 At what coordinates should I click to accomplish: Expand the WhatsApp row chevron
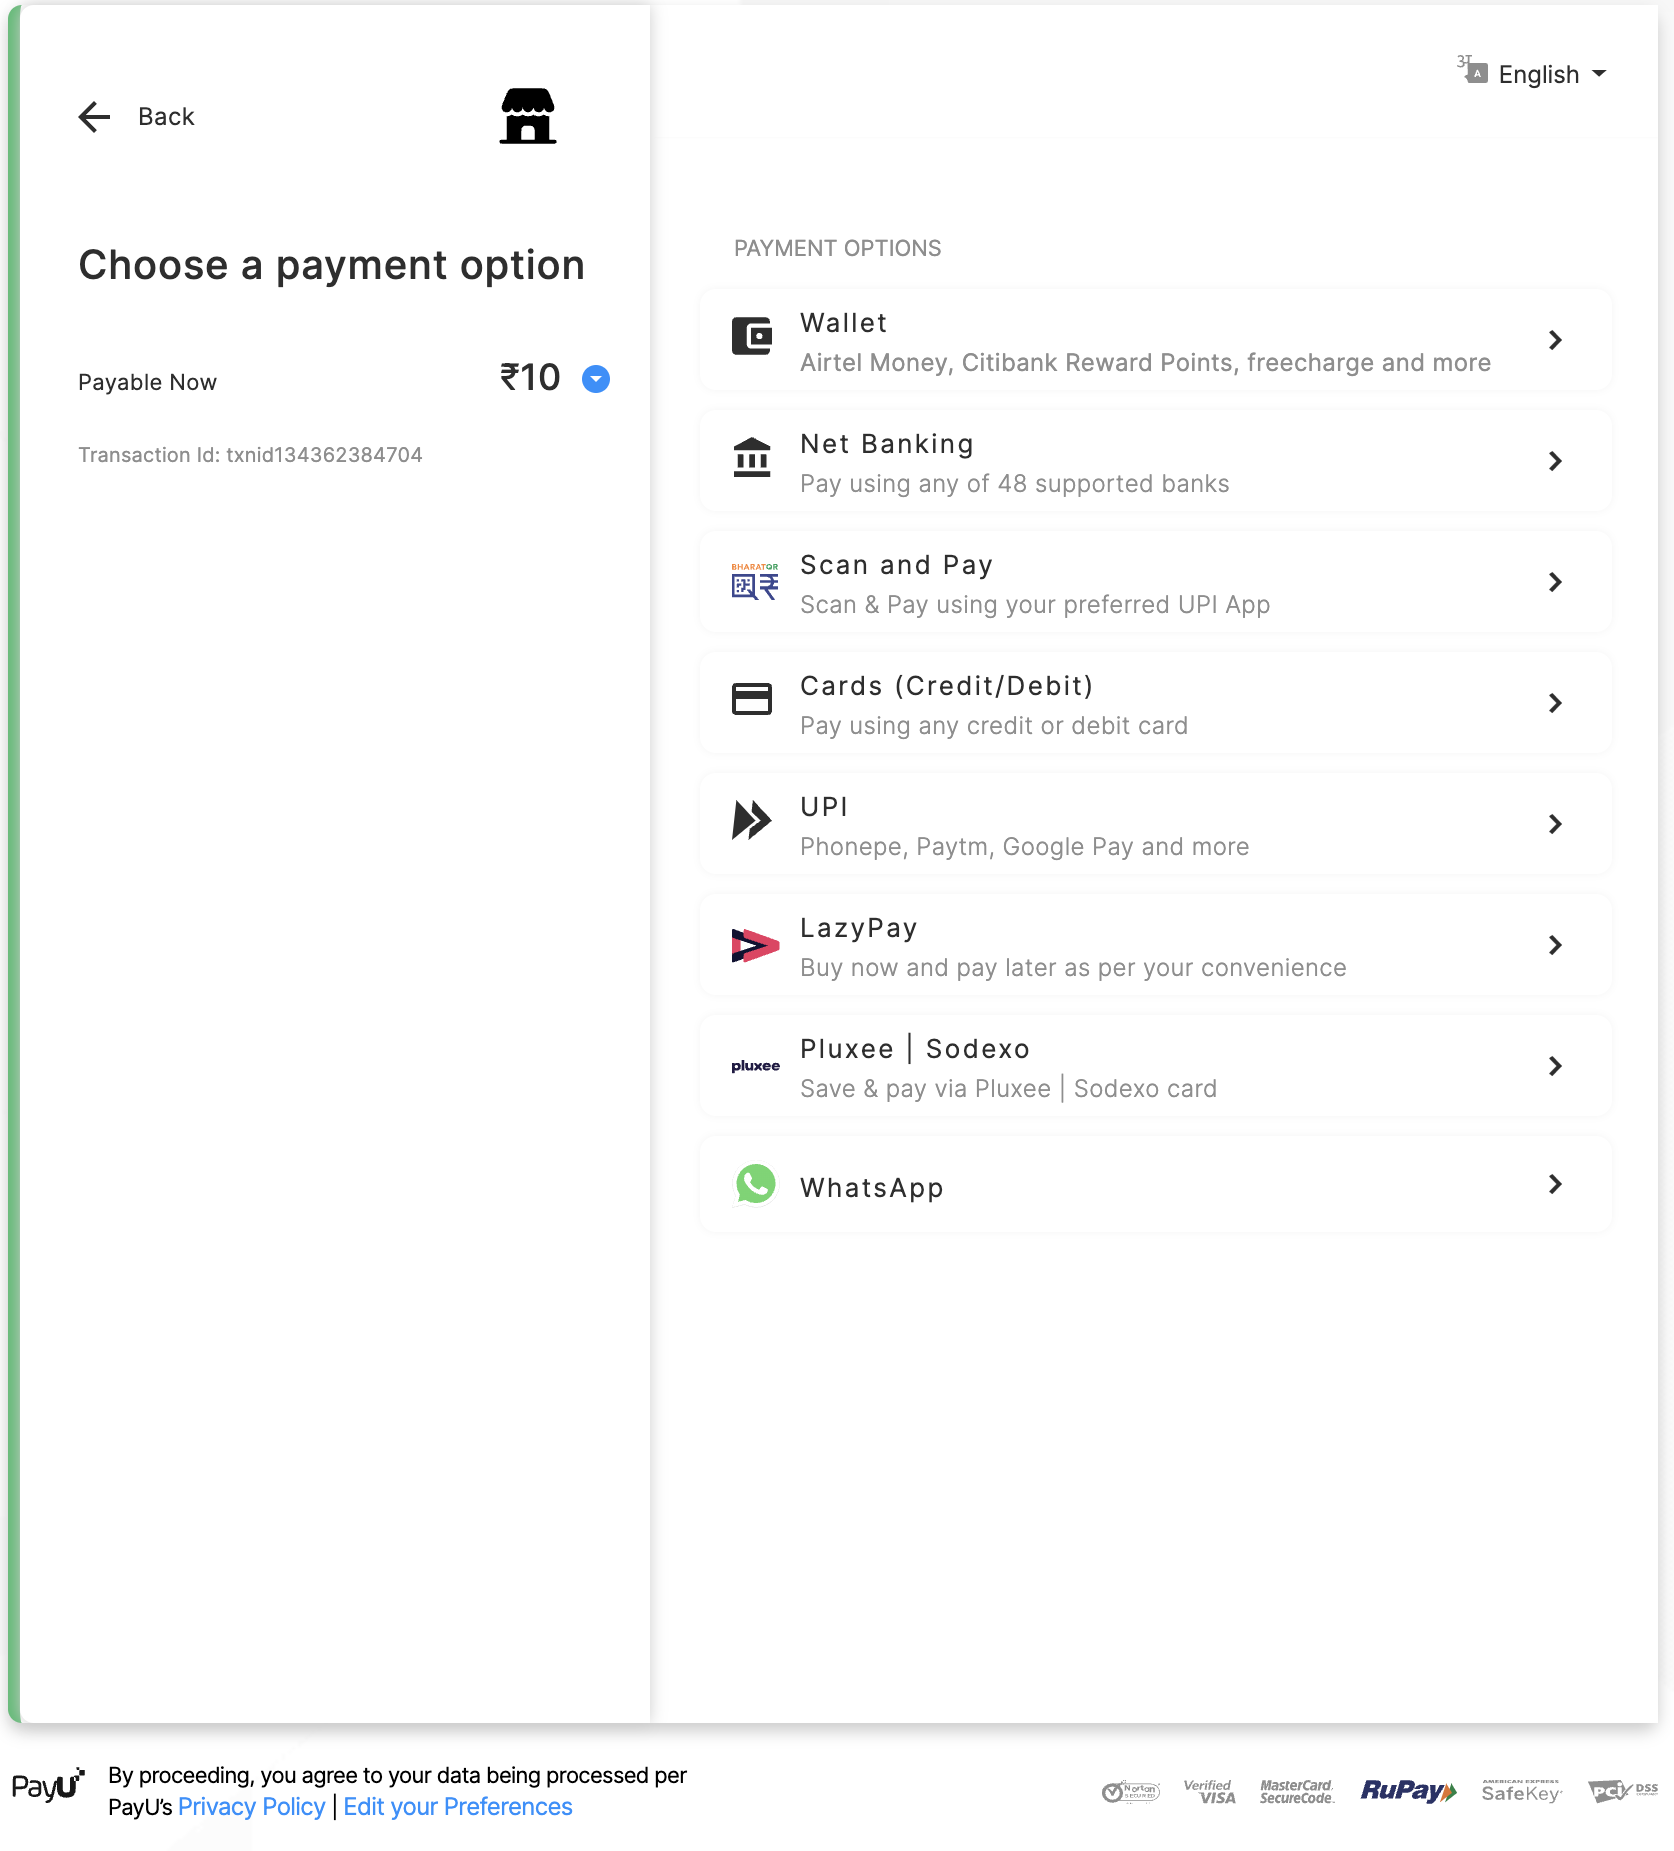click(x=1555, y=1185)
